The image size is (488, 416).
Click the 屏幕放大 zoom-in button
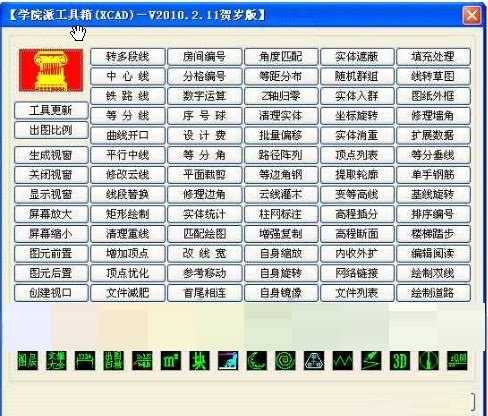coord(51,214)
